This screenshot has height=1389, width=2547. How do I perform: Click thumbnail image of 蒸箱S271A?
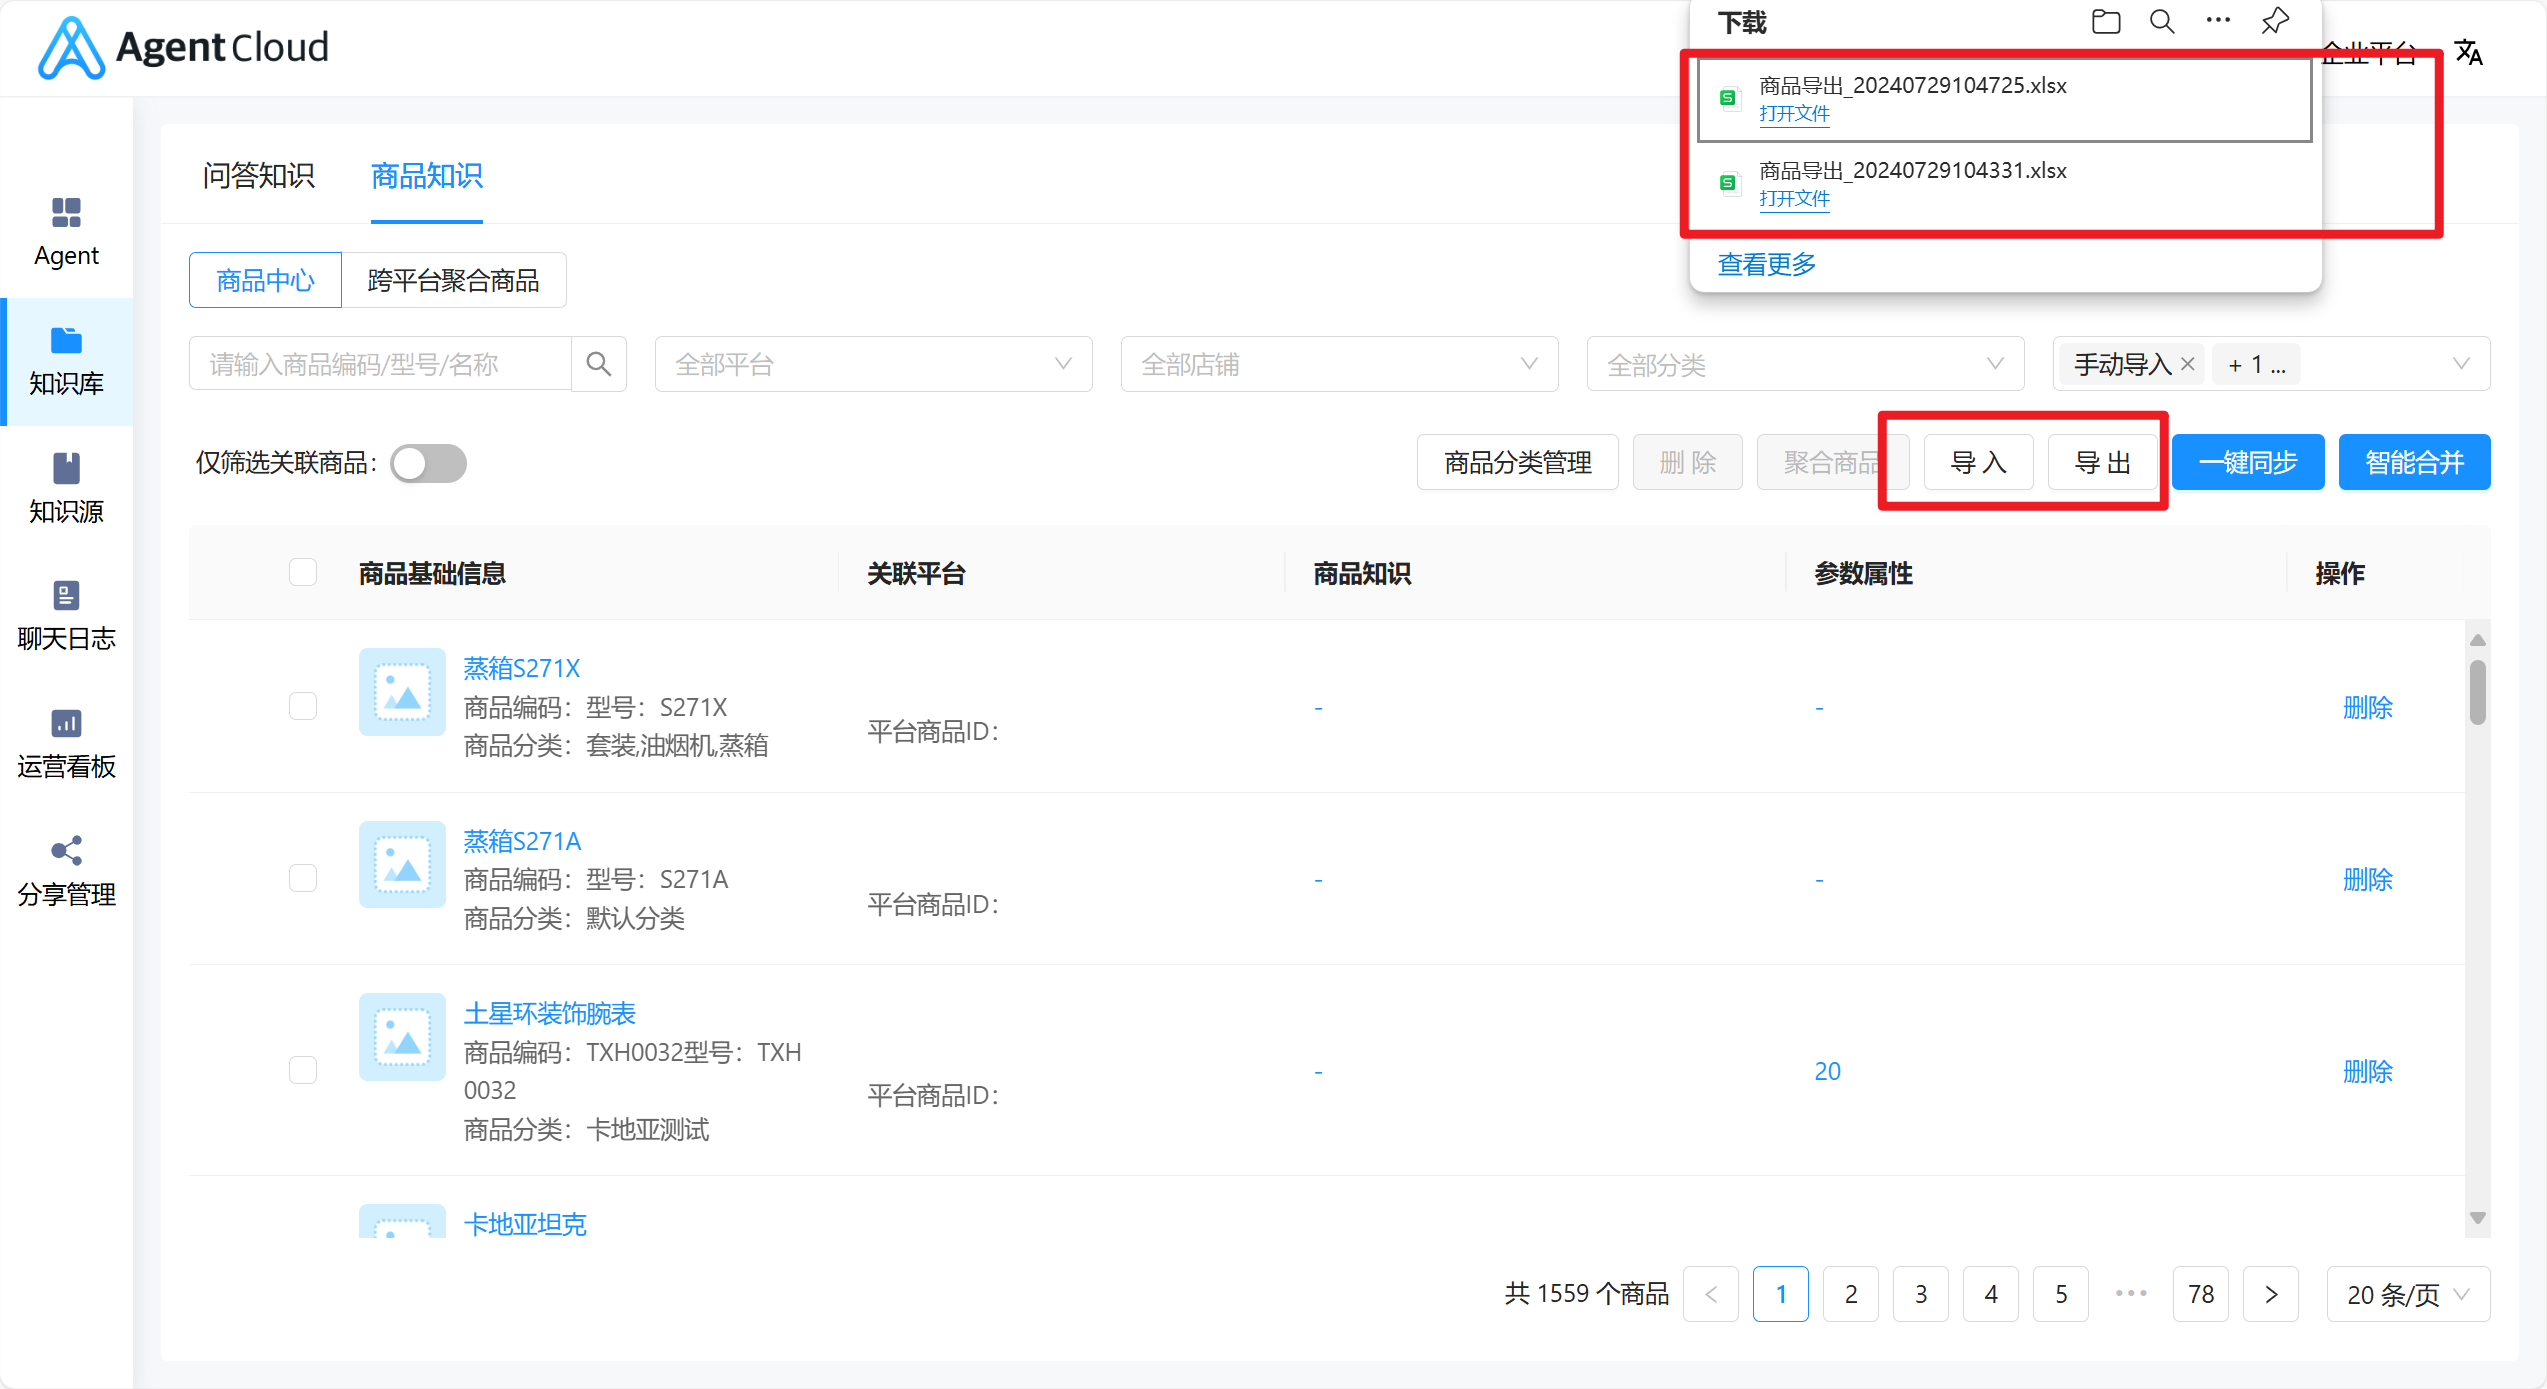pyautogui.click(x=402, y=864)
